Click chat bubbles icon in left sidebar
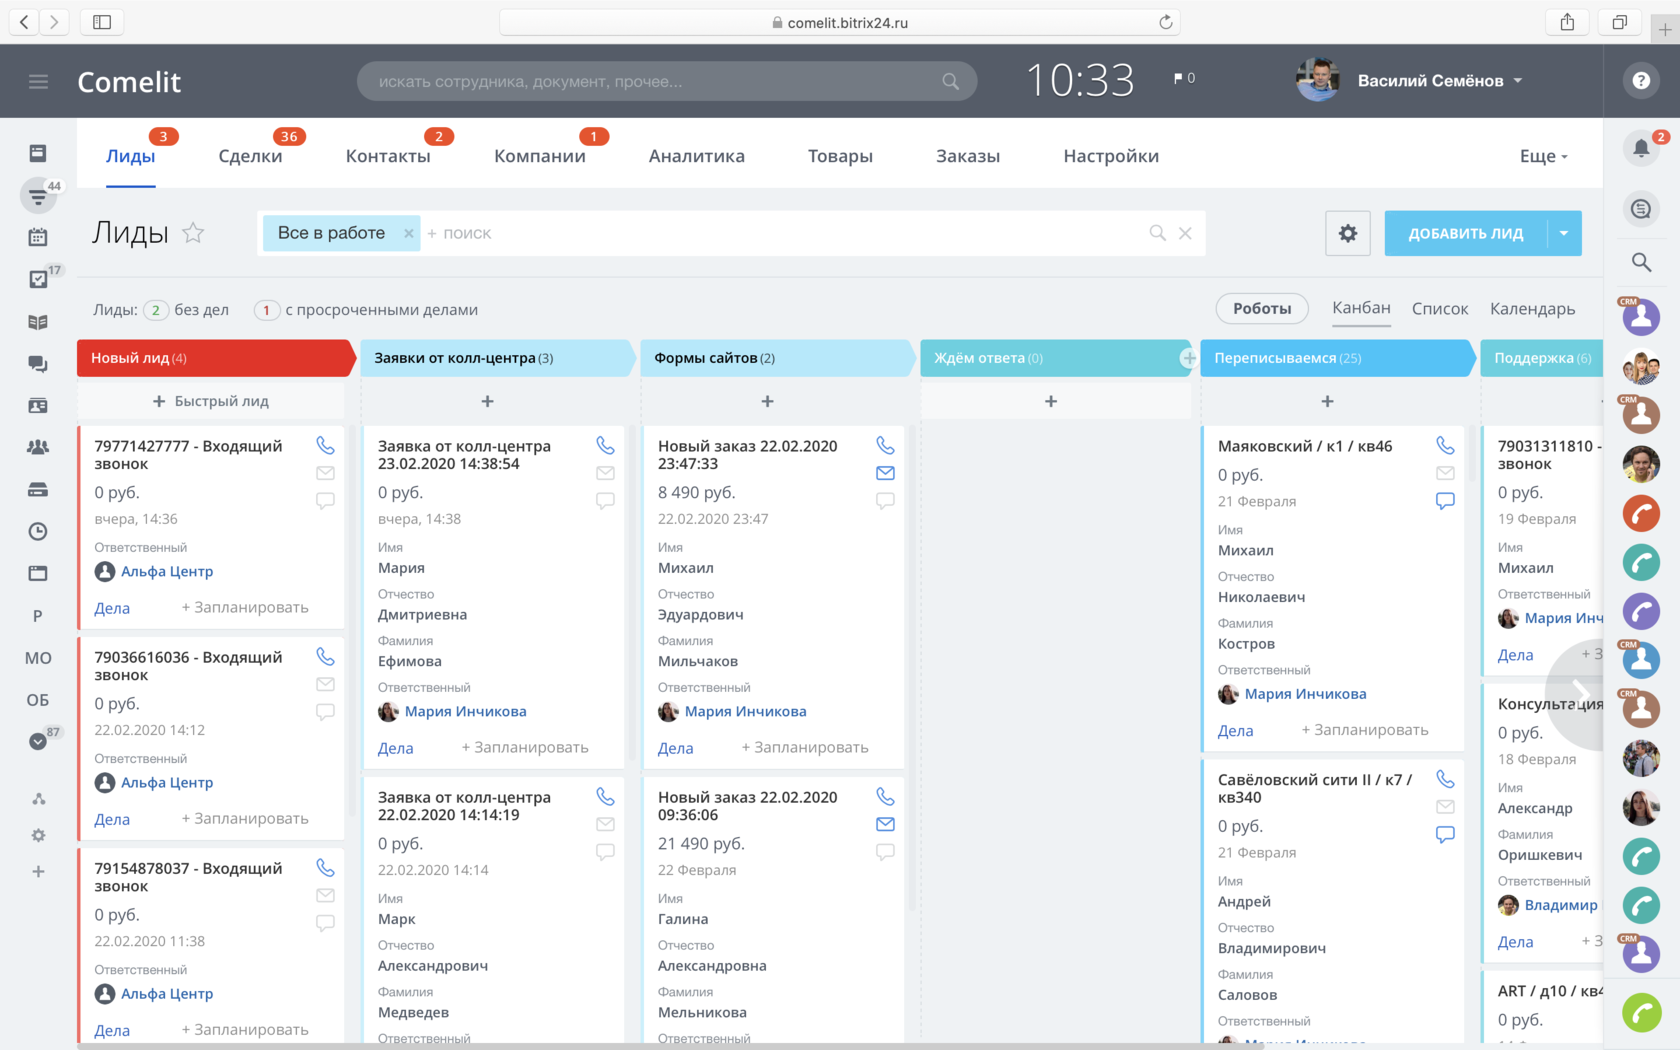1680x1050 pixels. pos(38,364)
